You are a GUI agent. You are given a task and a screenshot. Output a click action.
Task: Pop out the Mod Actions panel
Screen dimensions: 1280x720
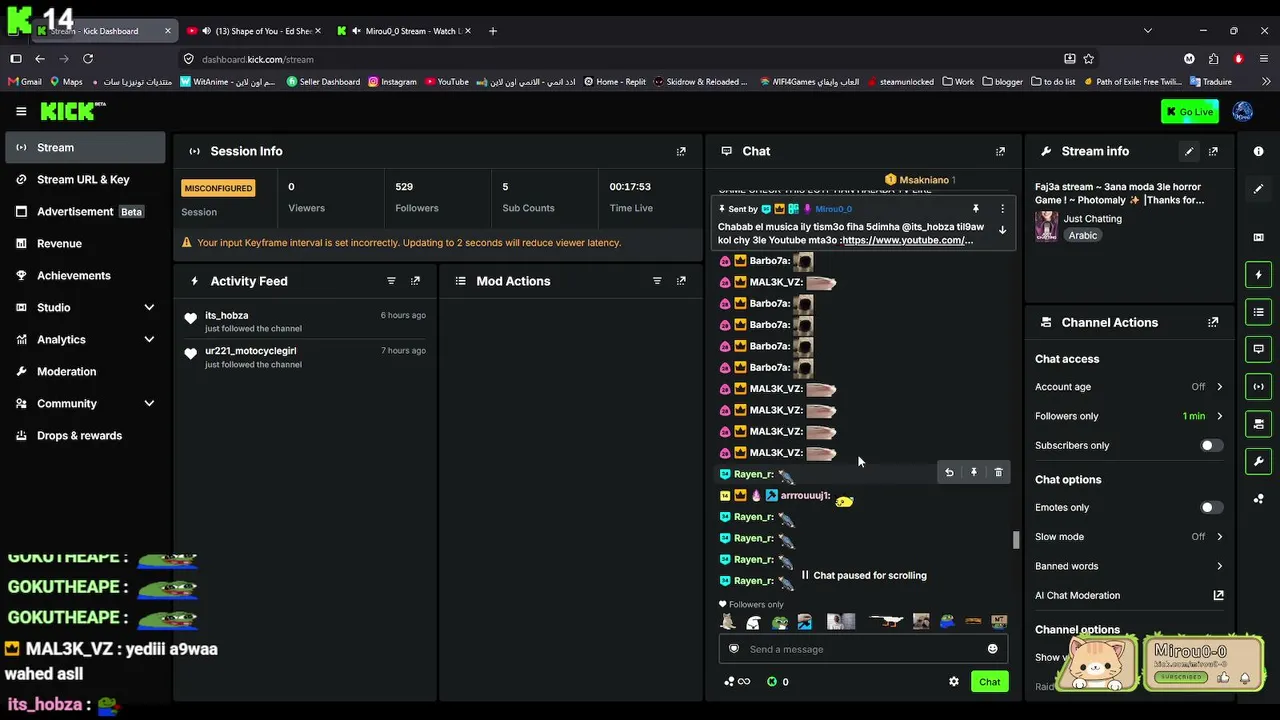681,281
